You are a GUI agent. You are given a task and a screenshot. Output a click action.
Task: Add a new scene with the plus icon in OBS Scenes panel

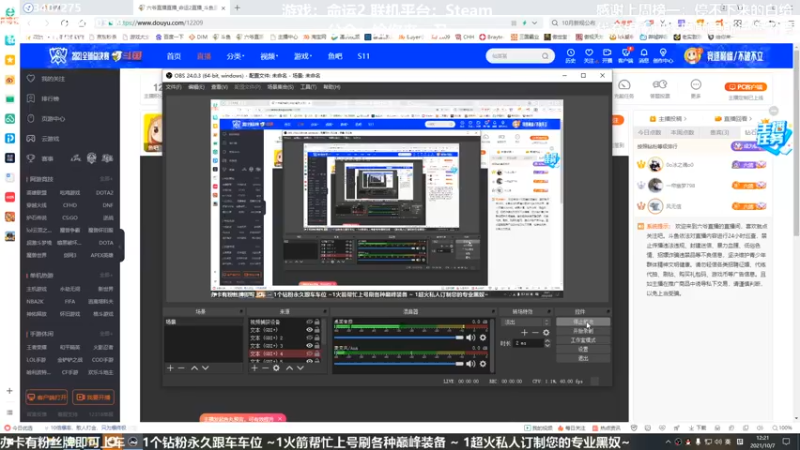(170, 368)
